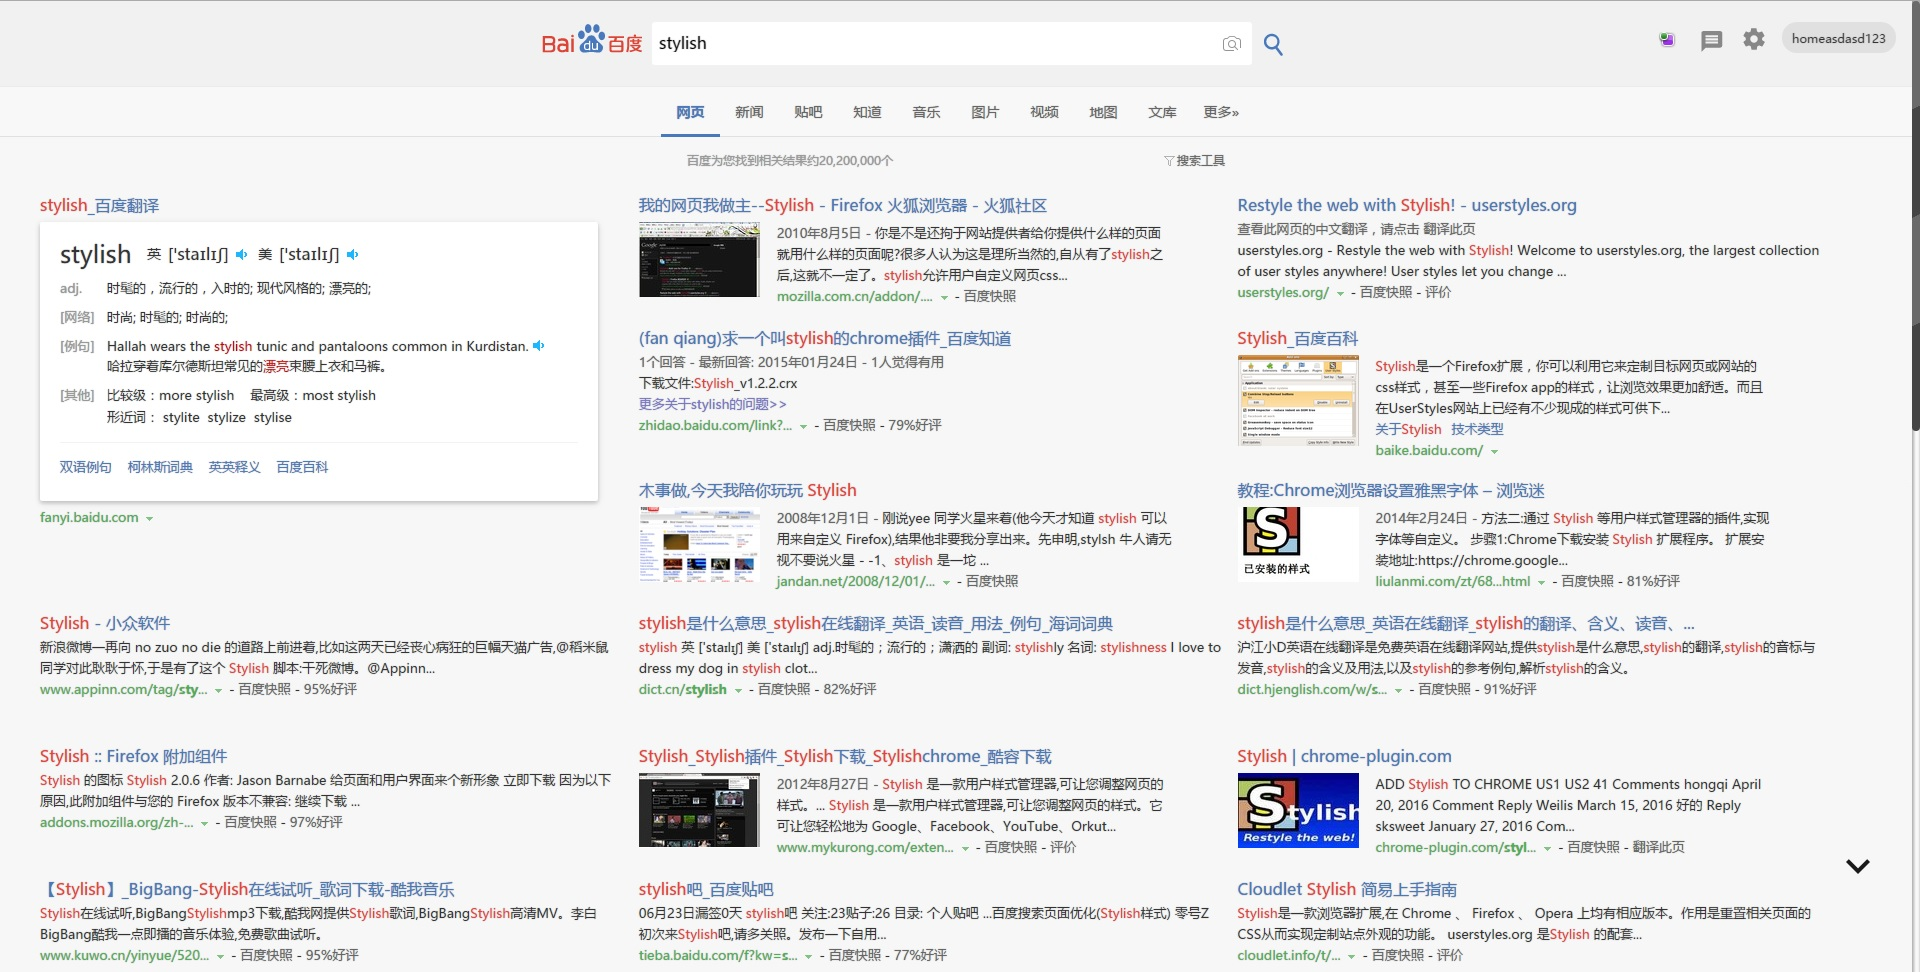Expand the baike.baidu.com result dropdown arrow
This screenshot has width=1920, height=972.
1494,452
